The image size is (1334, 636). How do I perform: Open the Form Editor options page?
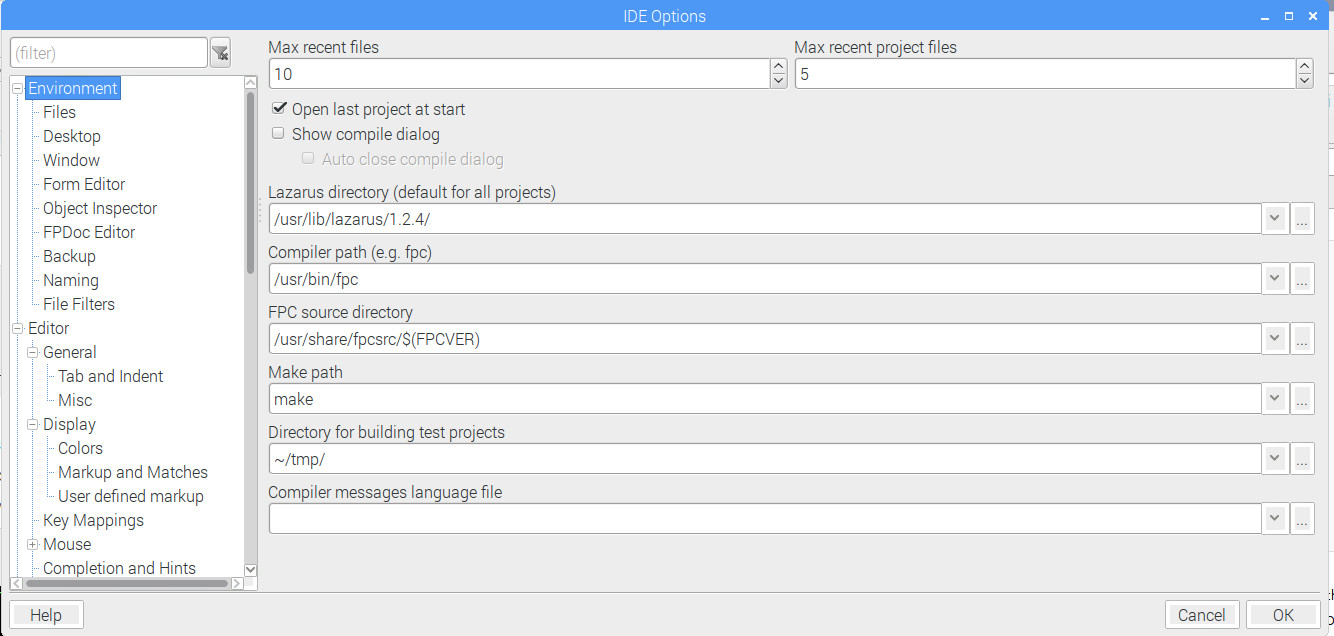84,184
